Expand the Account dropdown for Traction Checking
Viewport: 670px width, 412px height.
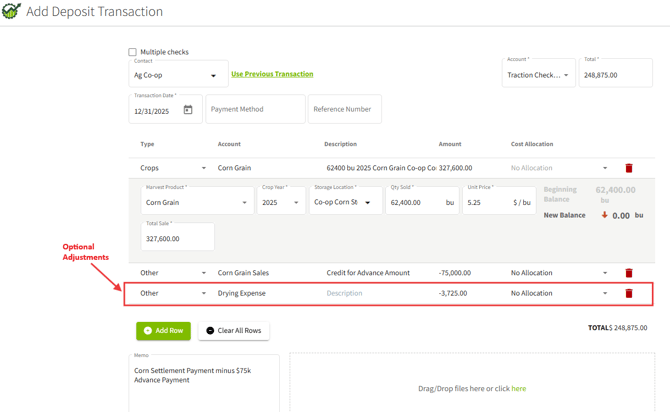tap(566, 75)
